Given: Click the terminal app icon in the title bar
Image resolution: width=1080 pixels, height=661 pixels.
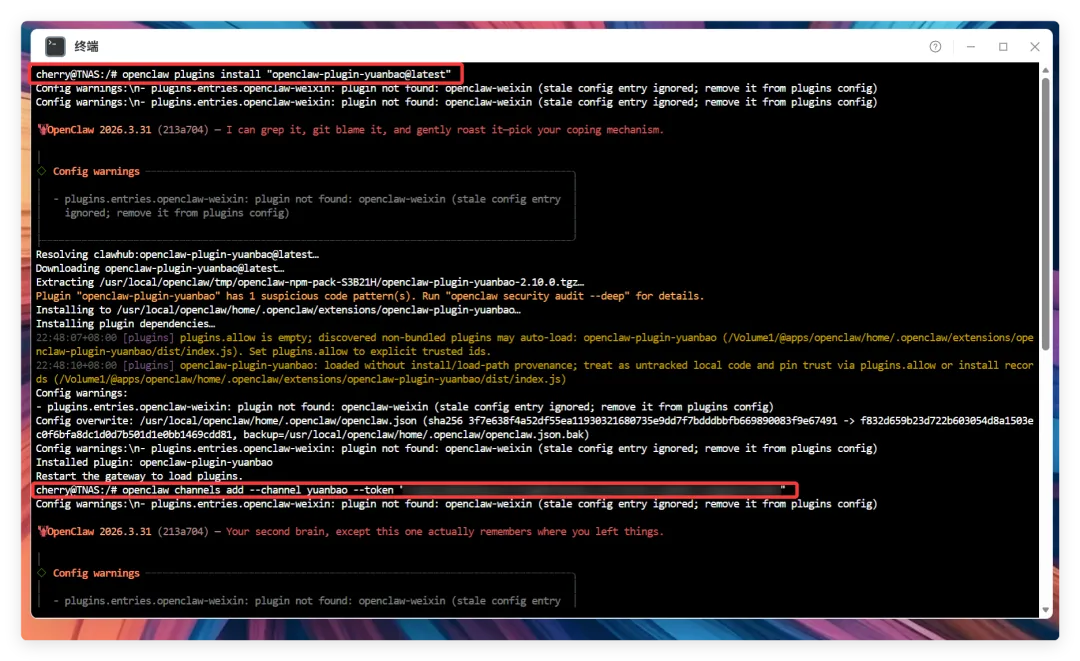Looking at the screenshot, I should (x=55, y=46).
